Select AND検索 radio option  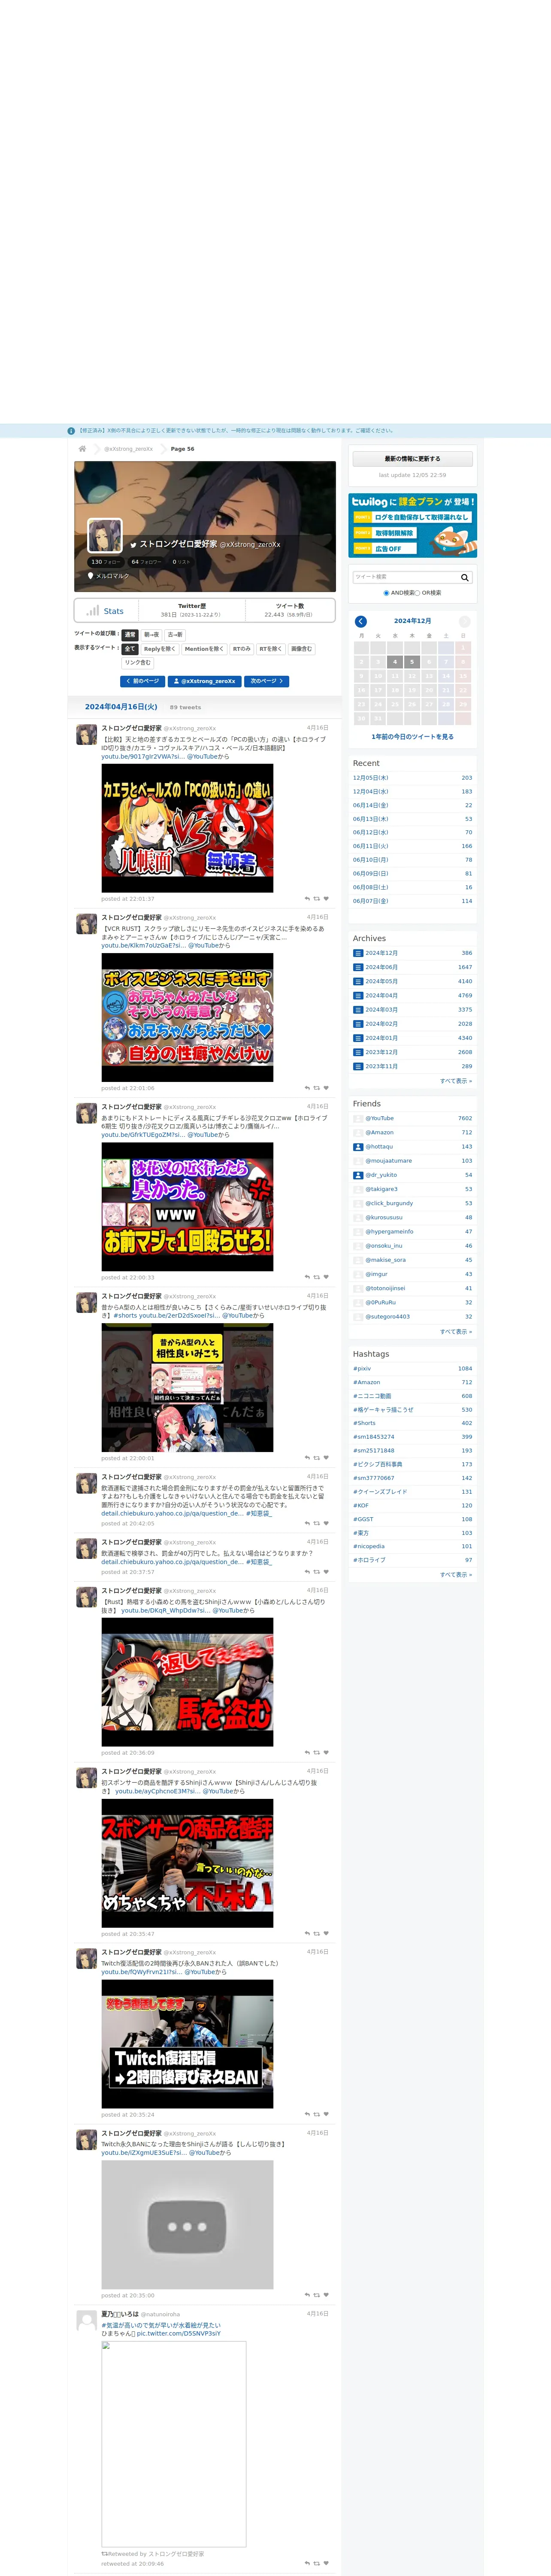pos(386,593)
